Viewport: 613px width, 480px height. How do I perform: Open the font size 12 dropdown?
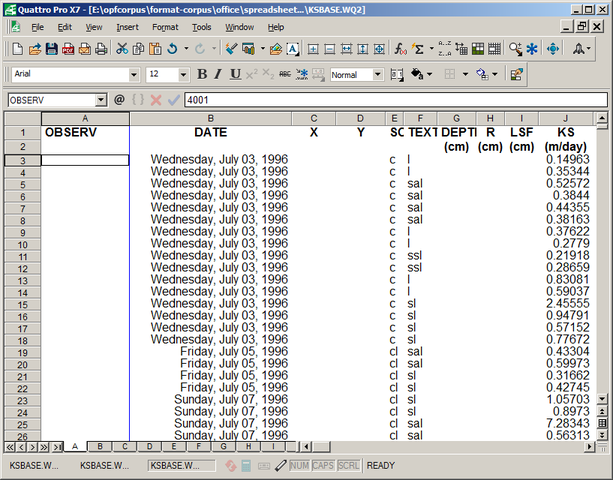(183, 74)
